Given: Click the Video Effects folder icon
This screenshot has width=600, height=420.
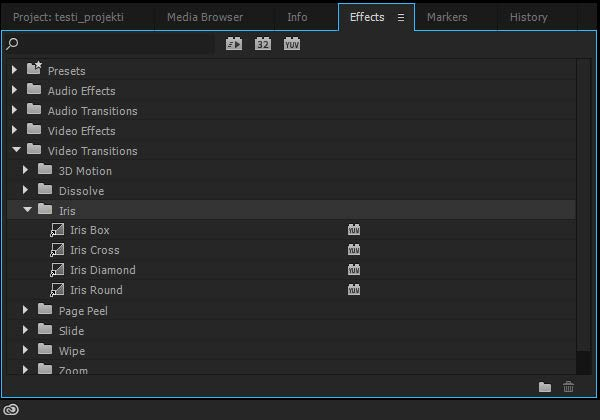Looking at the screenshot, I should [x=34, y=129].
